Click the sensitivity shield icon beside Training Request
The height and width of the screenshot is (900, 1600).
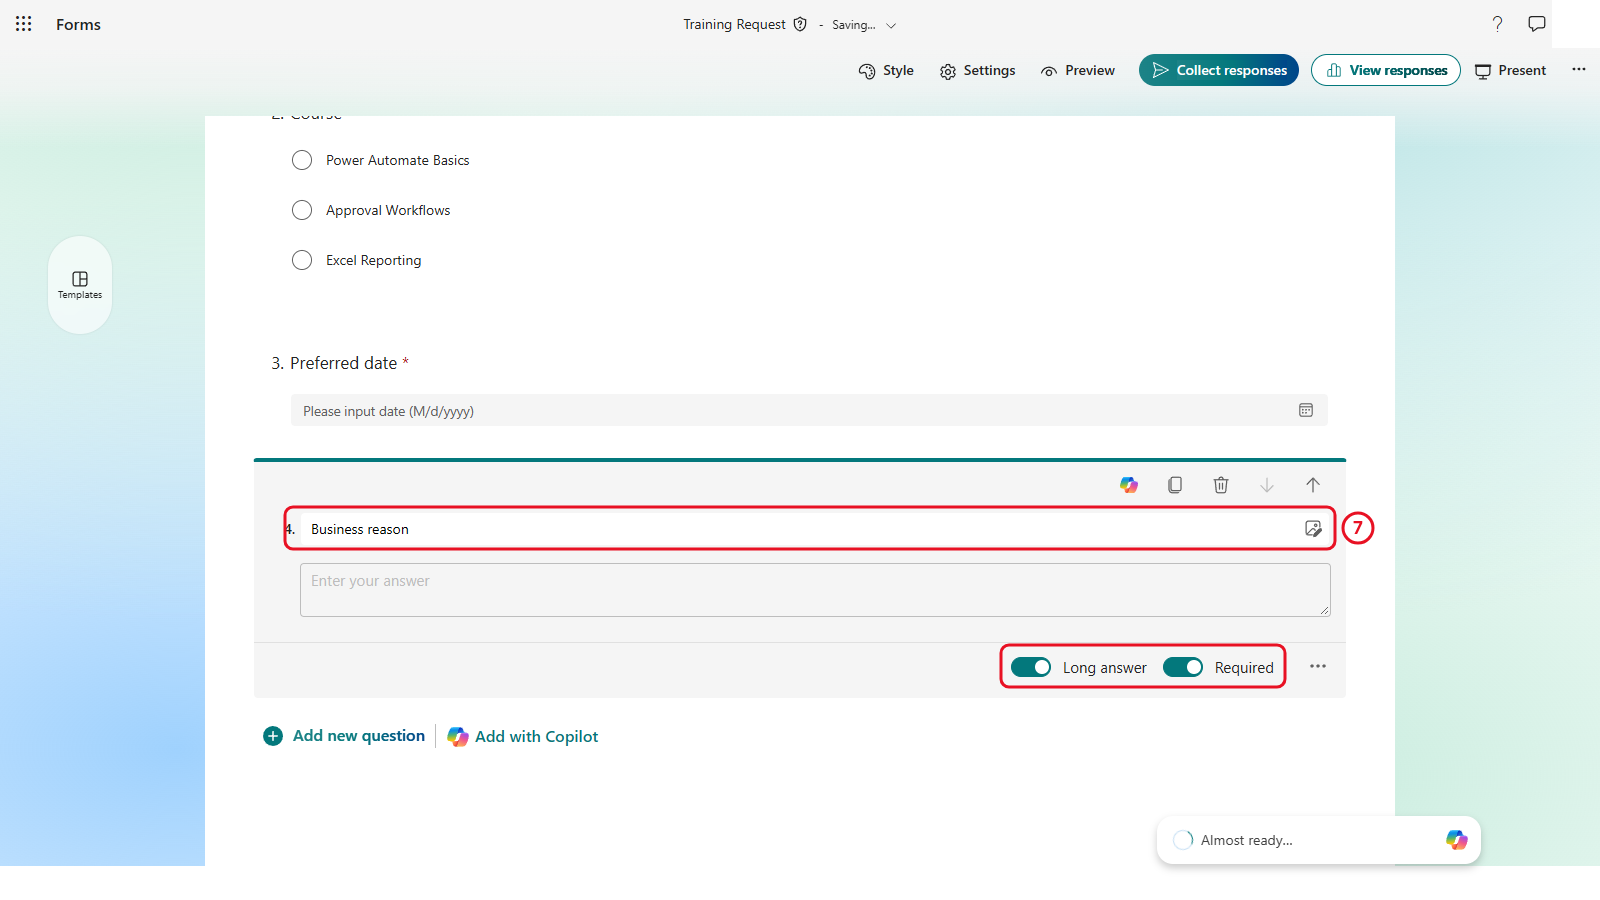pos(800,24)
